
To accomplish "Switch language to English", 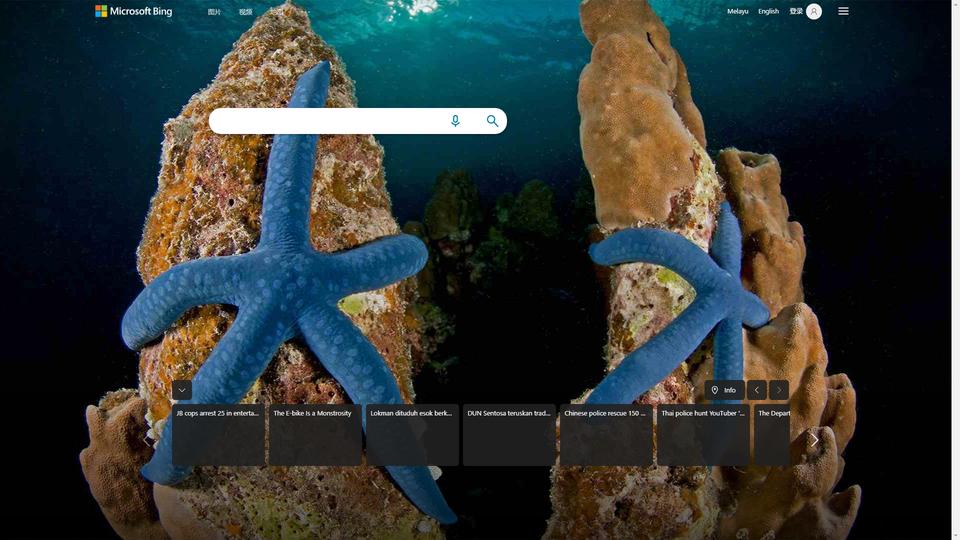I will pyautogui.click(x=768, y=11).
